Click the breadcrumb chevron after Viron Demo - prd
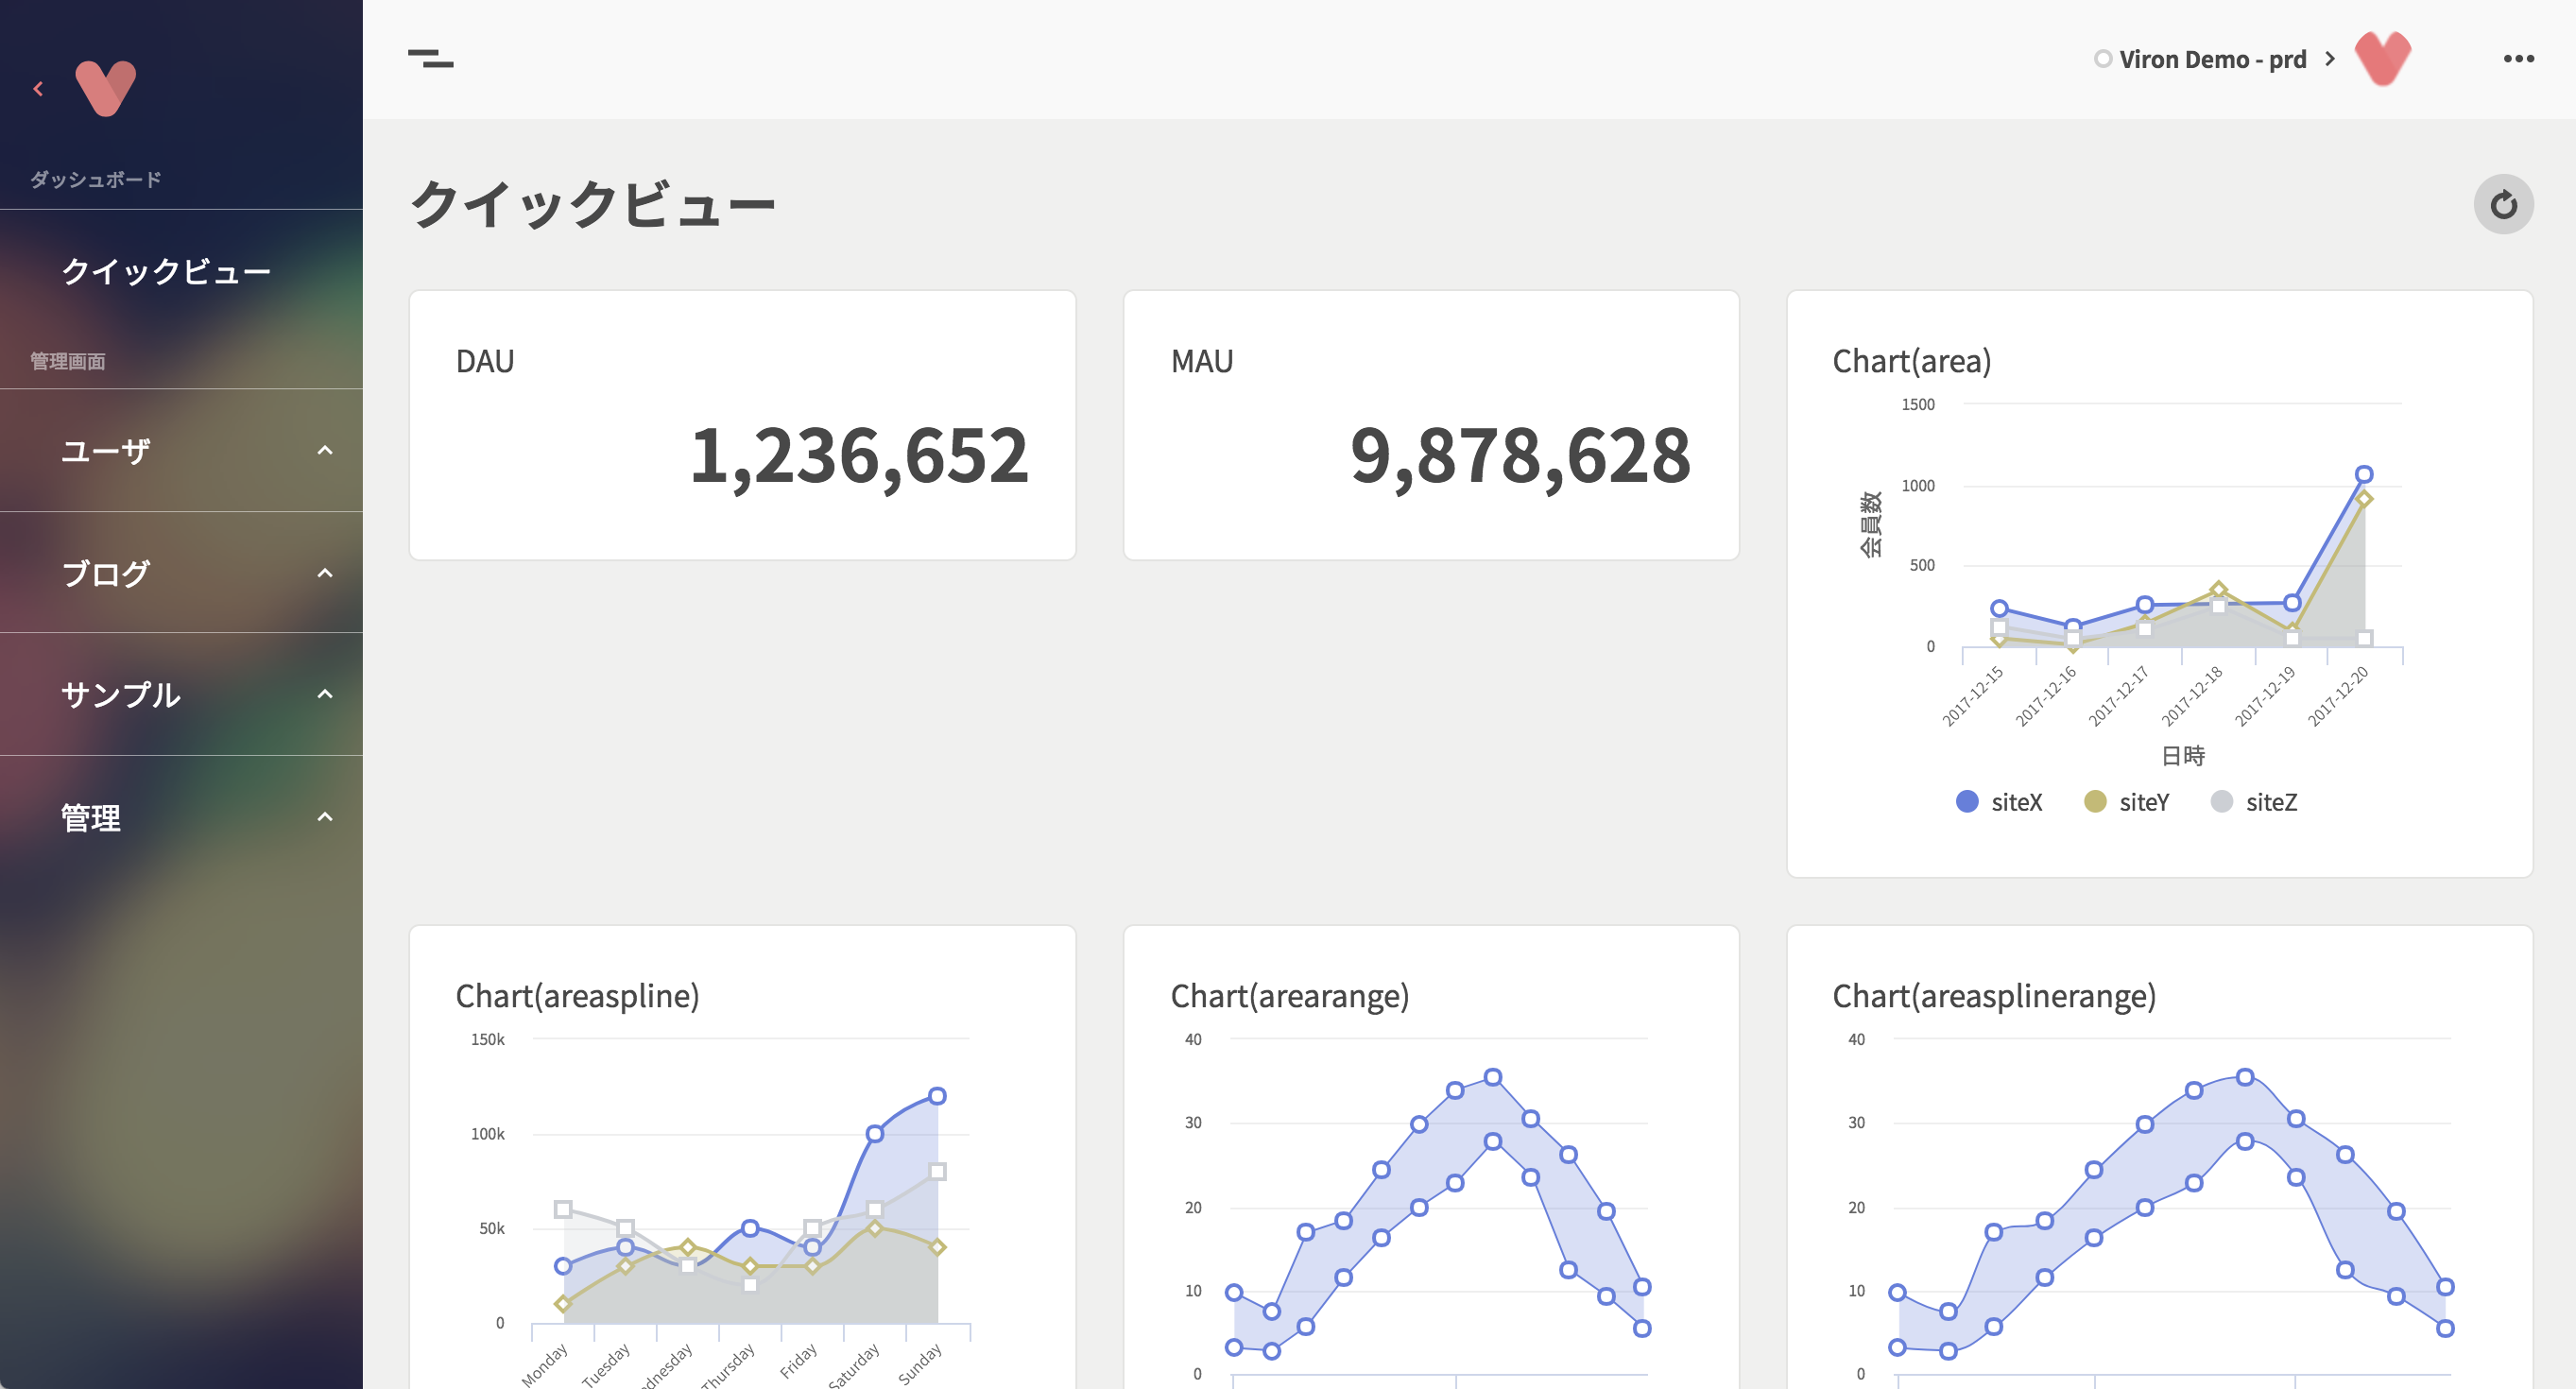 2330,59
